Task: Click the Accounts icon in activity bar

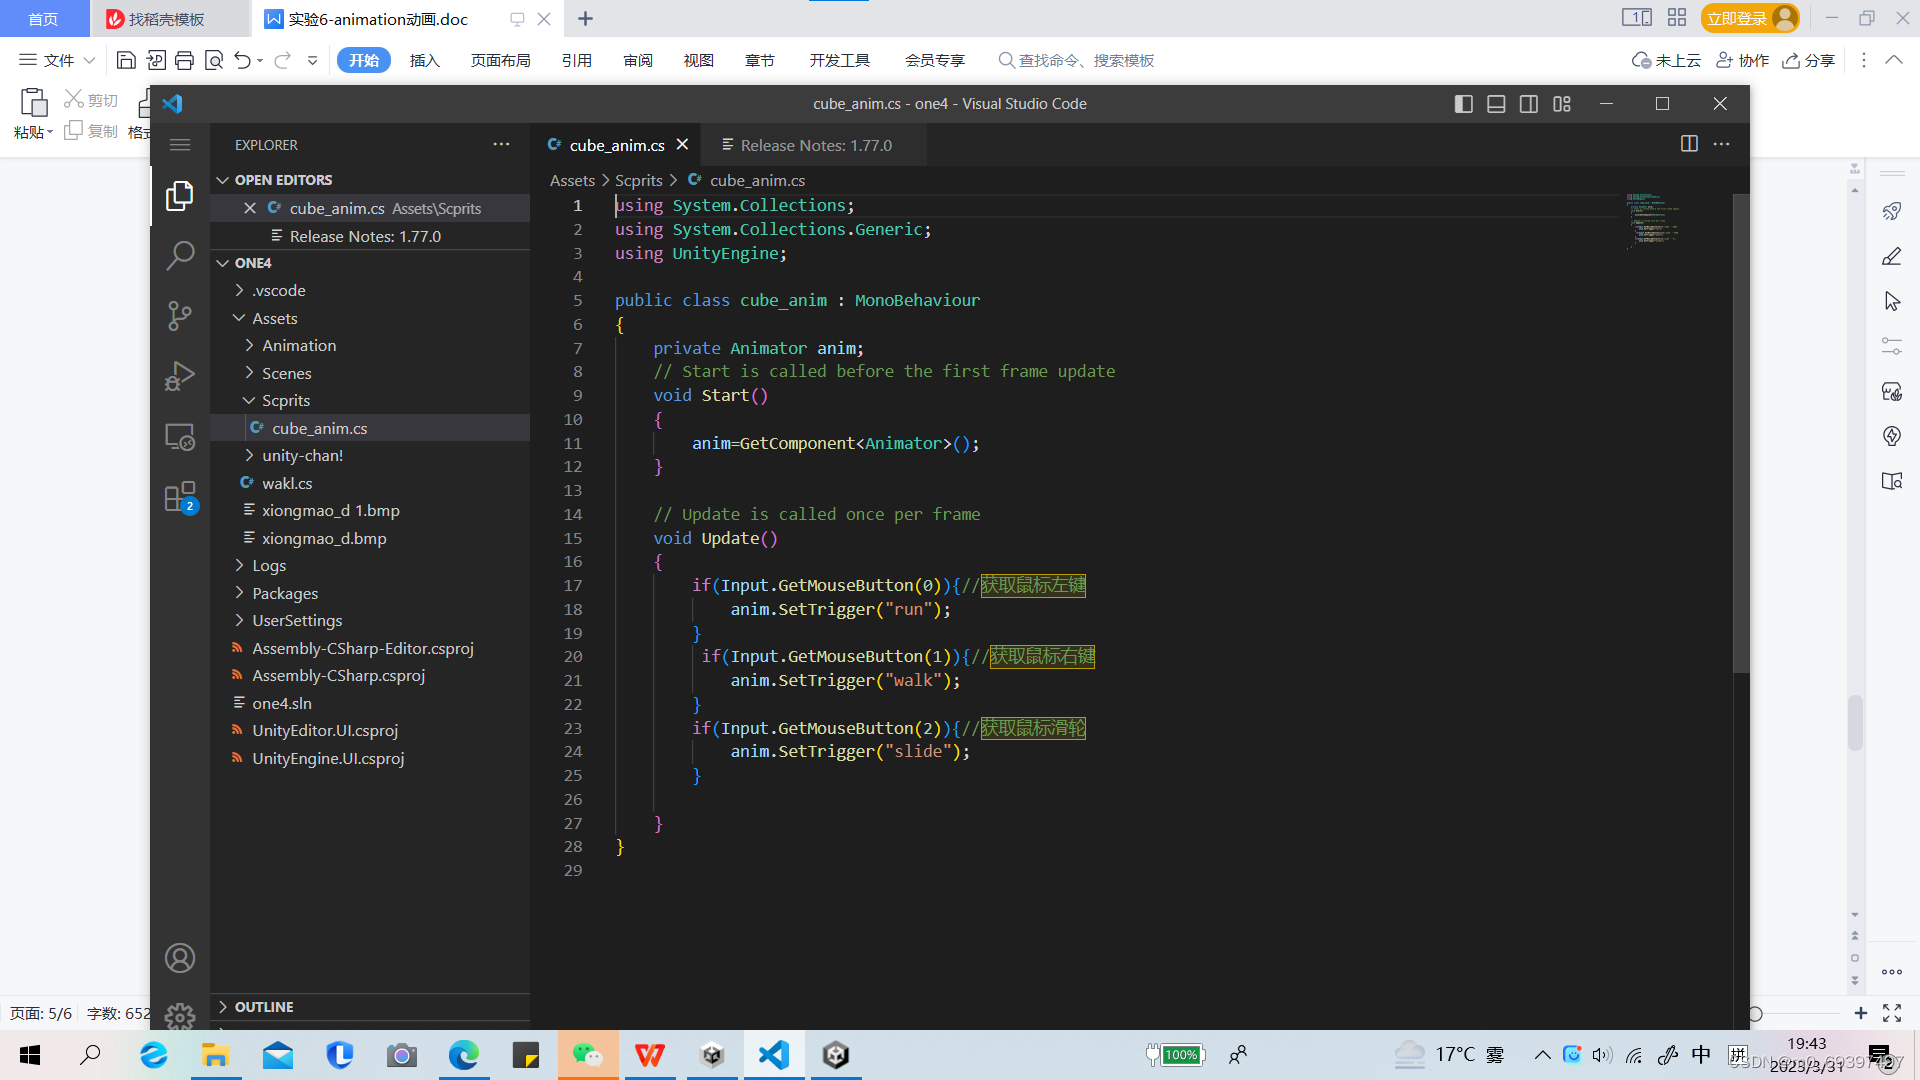Action: pos(180,958)
